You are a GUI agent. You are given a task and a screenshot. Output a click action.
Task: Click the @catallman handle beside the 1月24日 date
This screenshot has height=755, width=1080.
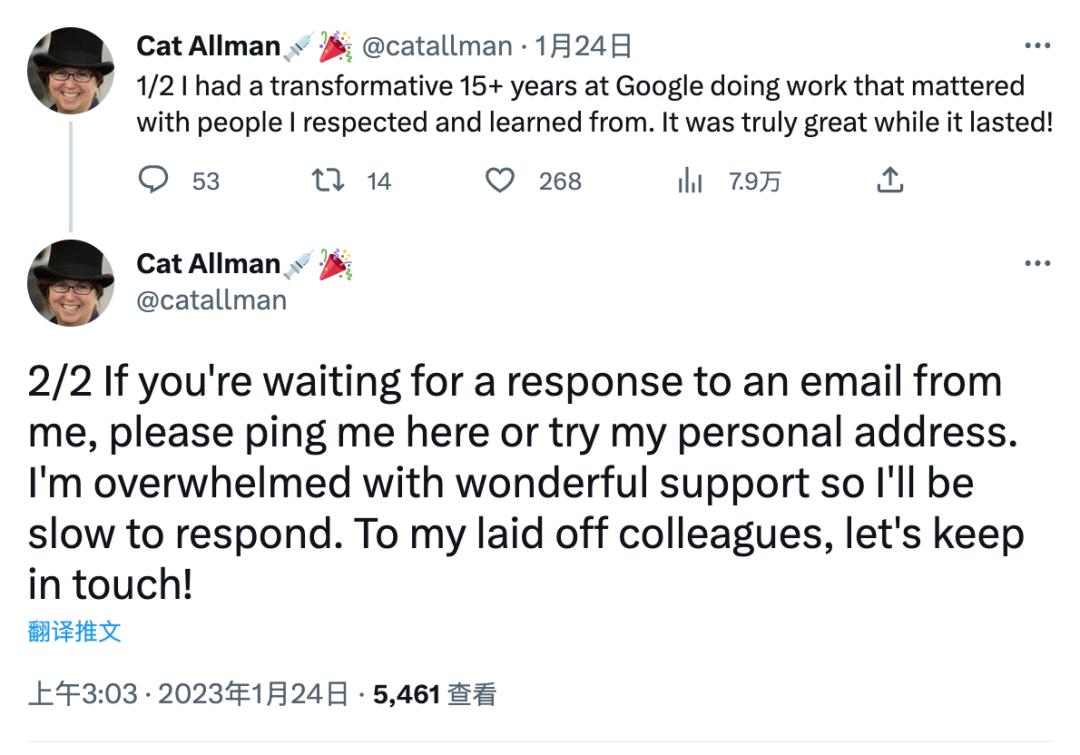coord(435,46)
